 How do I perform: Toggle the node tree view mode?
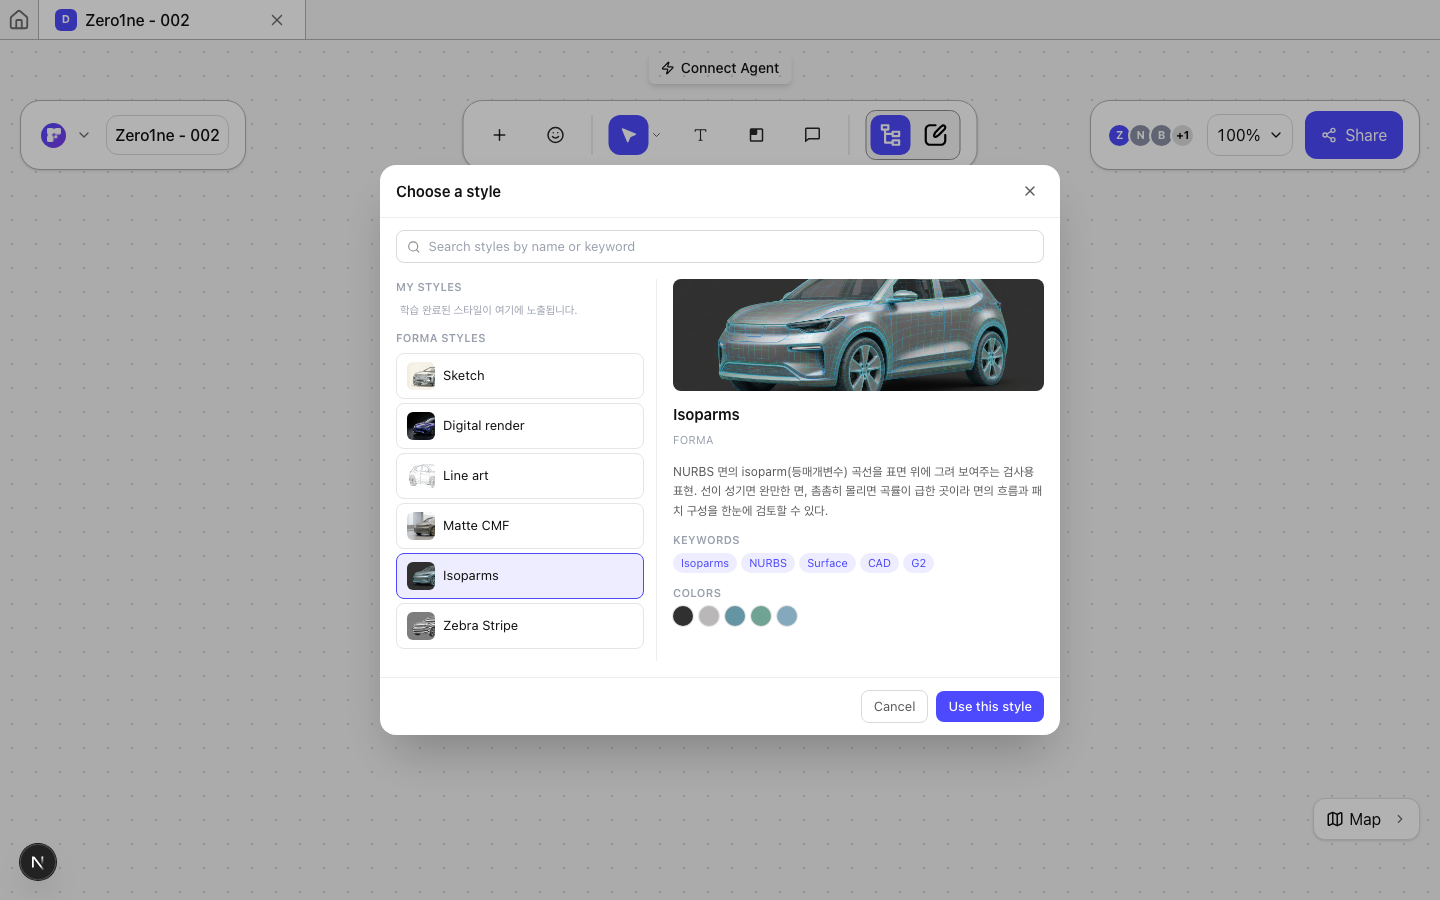coord(890,135)
